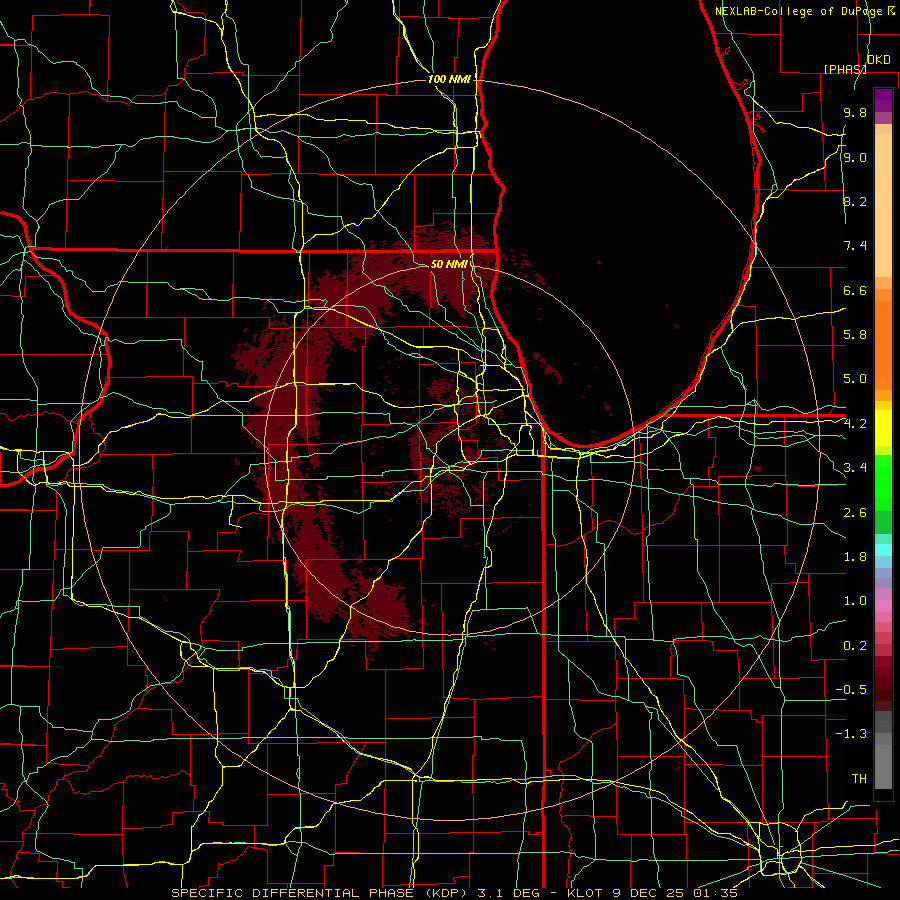
Task: Click the 5.8 scale value
Action: (855, 335)
